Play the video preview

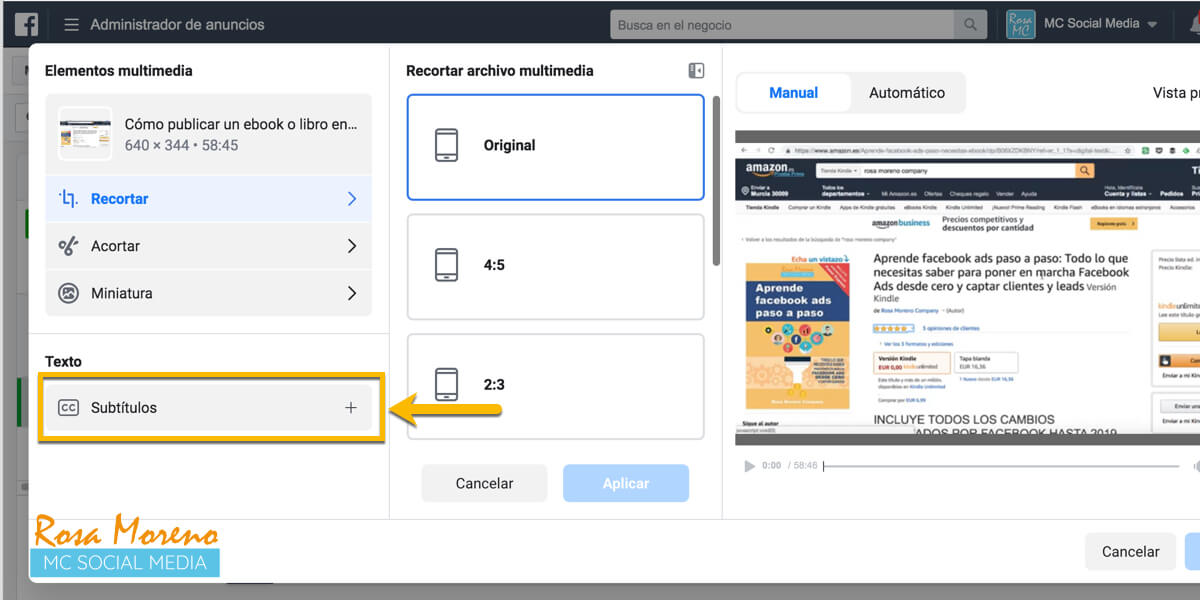(x=749, y=466)
